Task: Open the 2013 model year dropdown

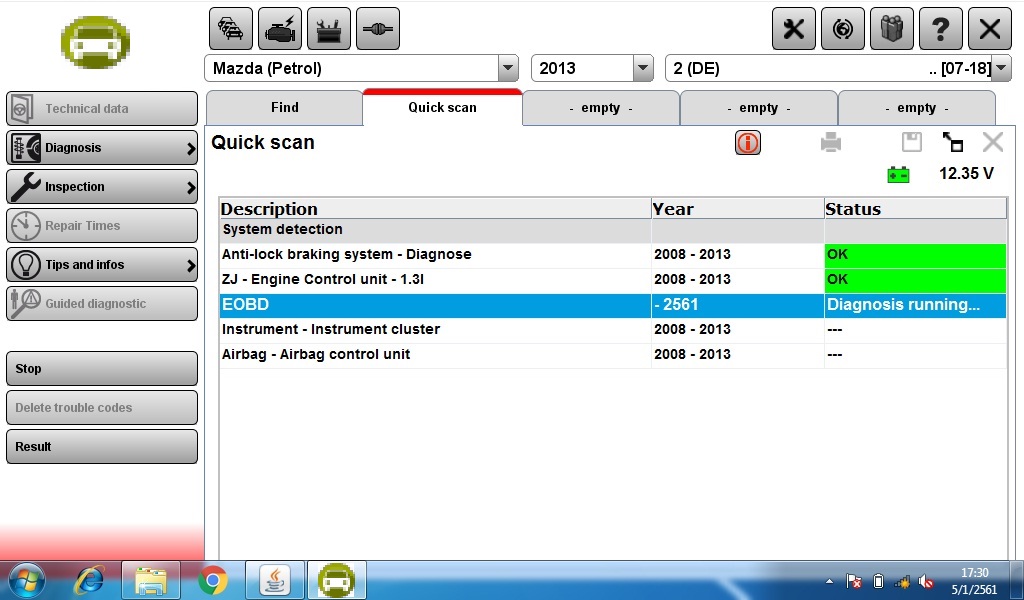Action: coord(643,68)
